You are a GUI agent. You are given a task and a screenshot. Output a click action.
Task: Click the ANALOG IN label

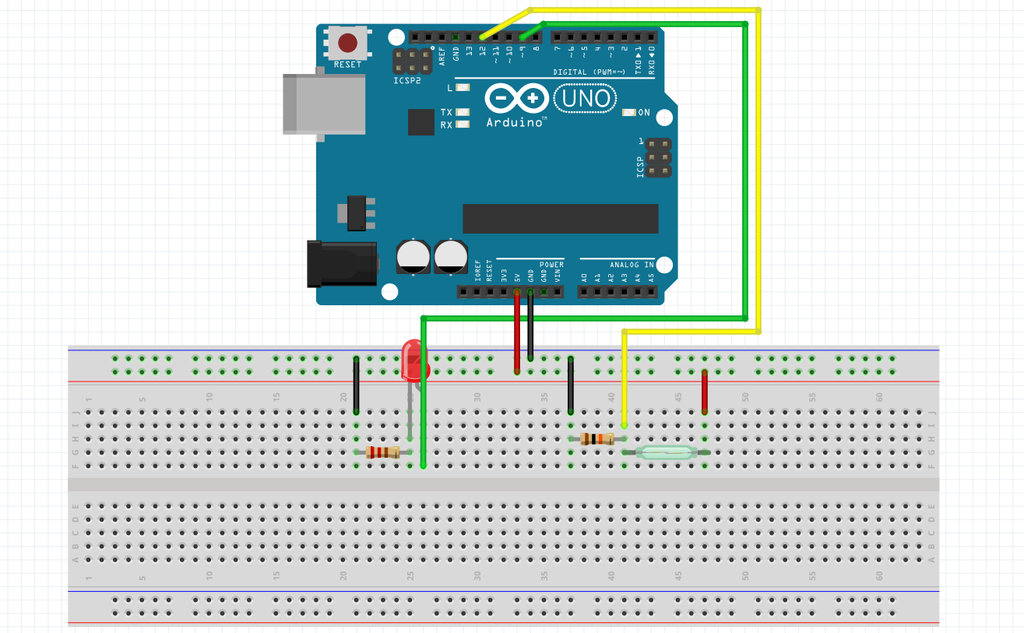click(632, 265)
